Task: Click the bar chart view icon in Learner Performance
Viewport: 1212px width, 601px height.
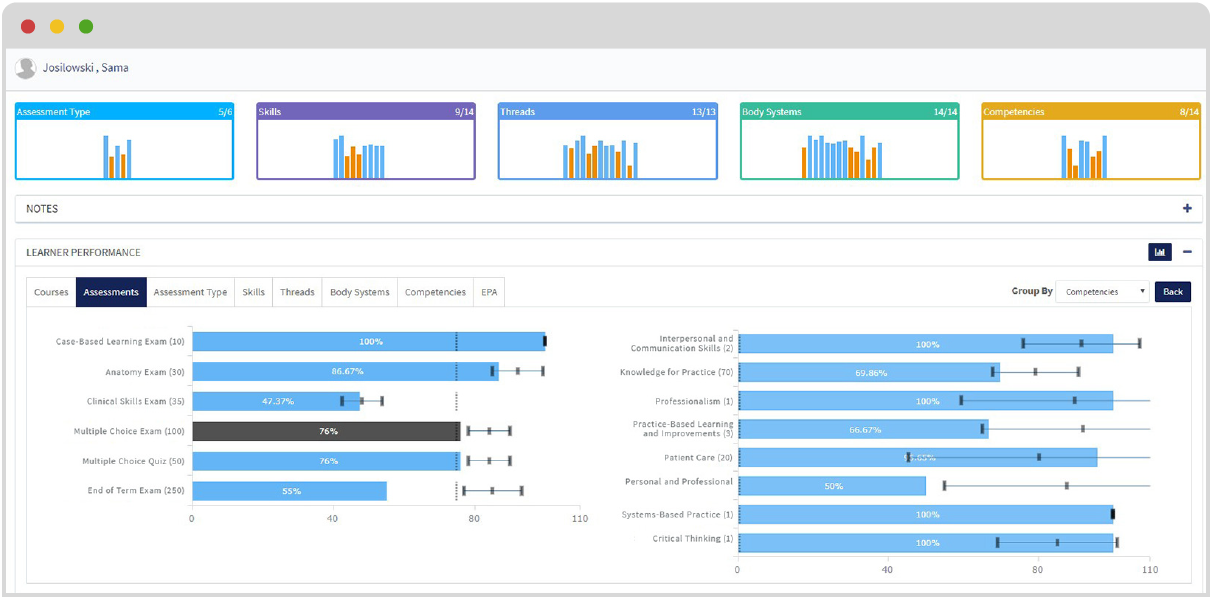Action: [x=1159, y=252]
